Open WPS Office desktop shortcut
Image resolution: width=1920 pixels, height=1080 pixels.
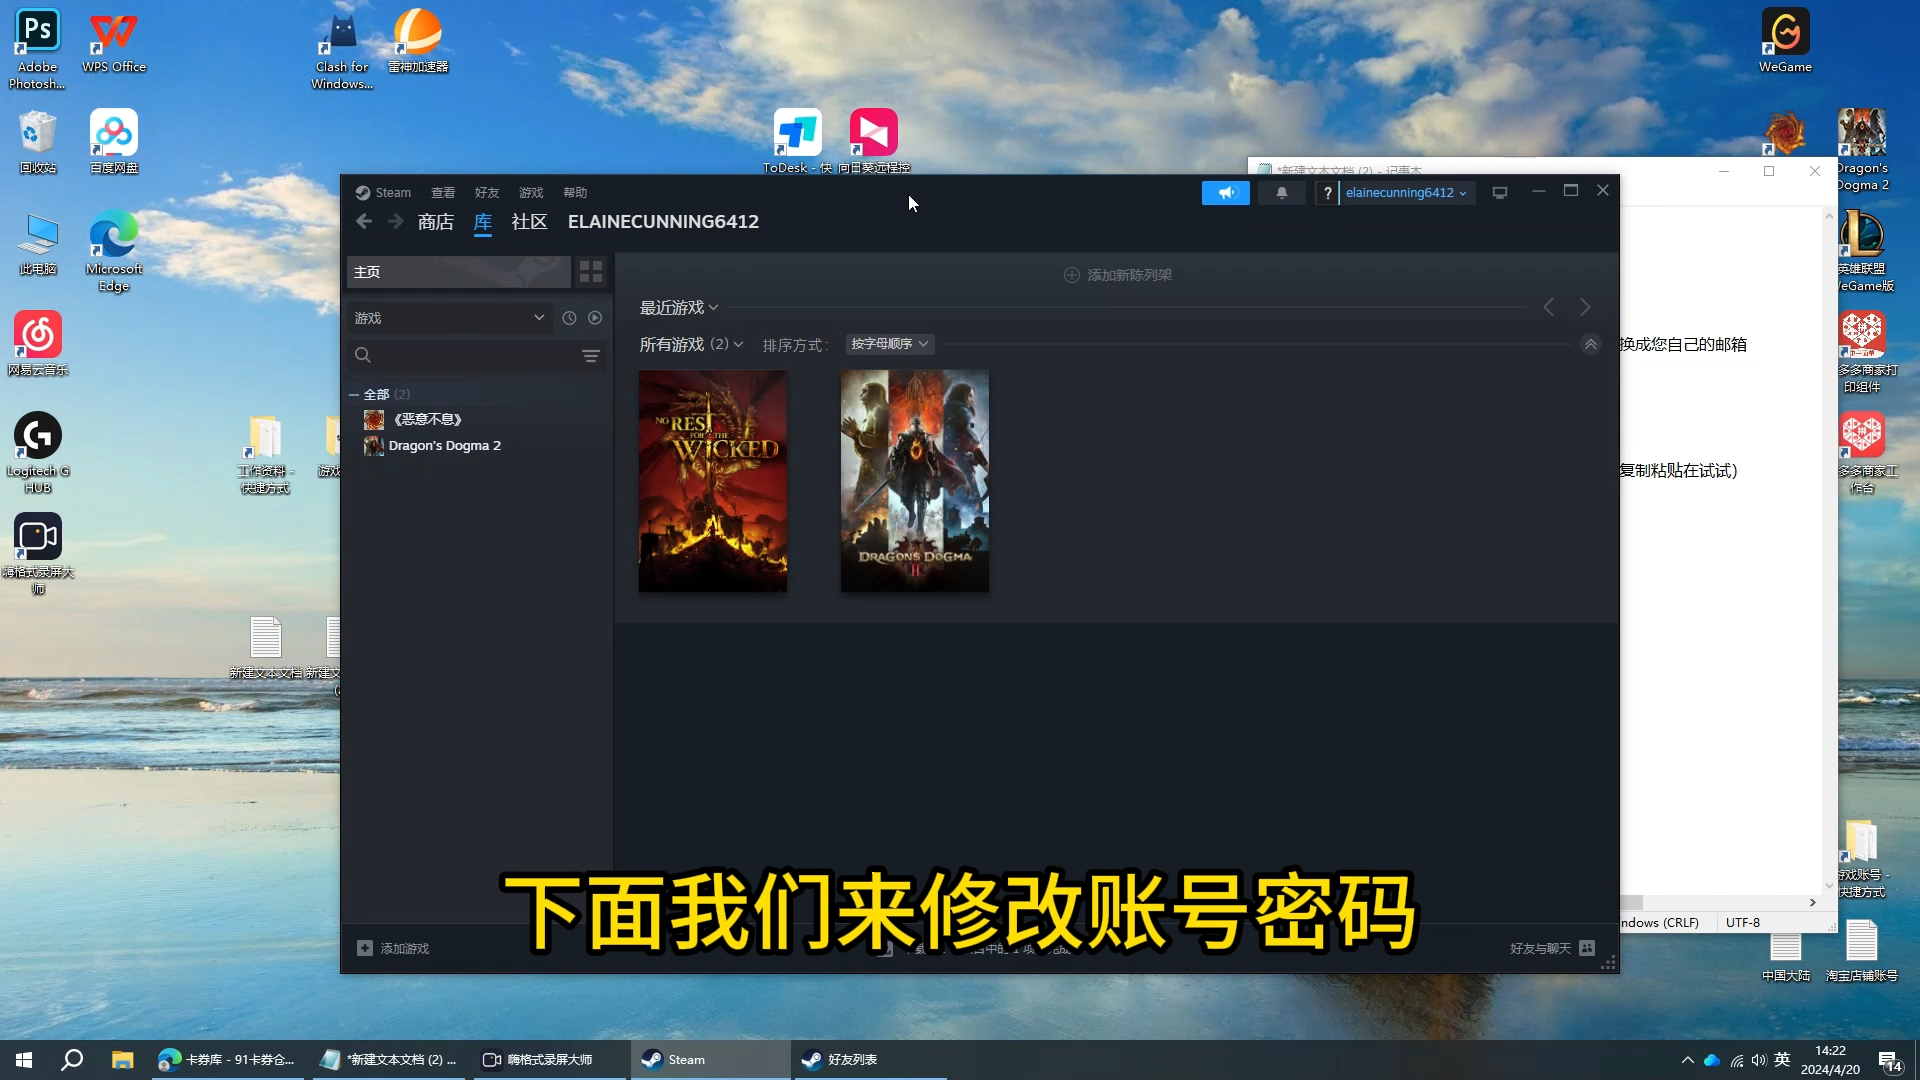[x=113, y=42]
